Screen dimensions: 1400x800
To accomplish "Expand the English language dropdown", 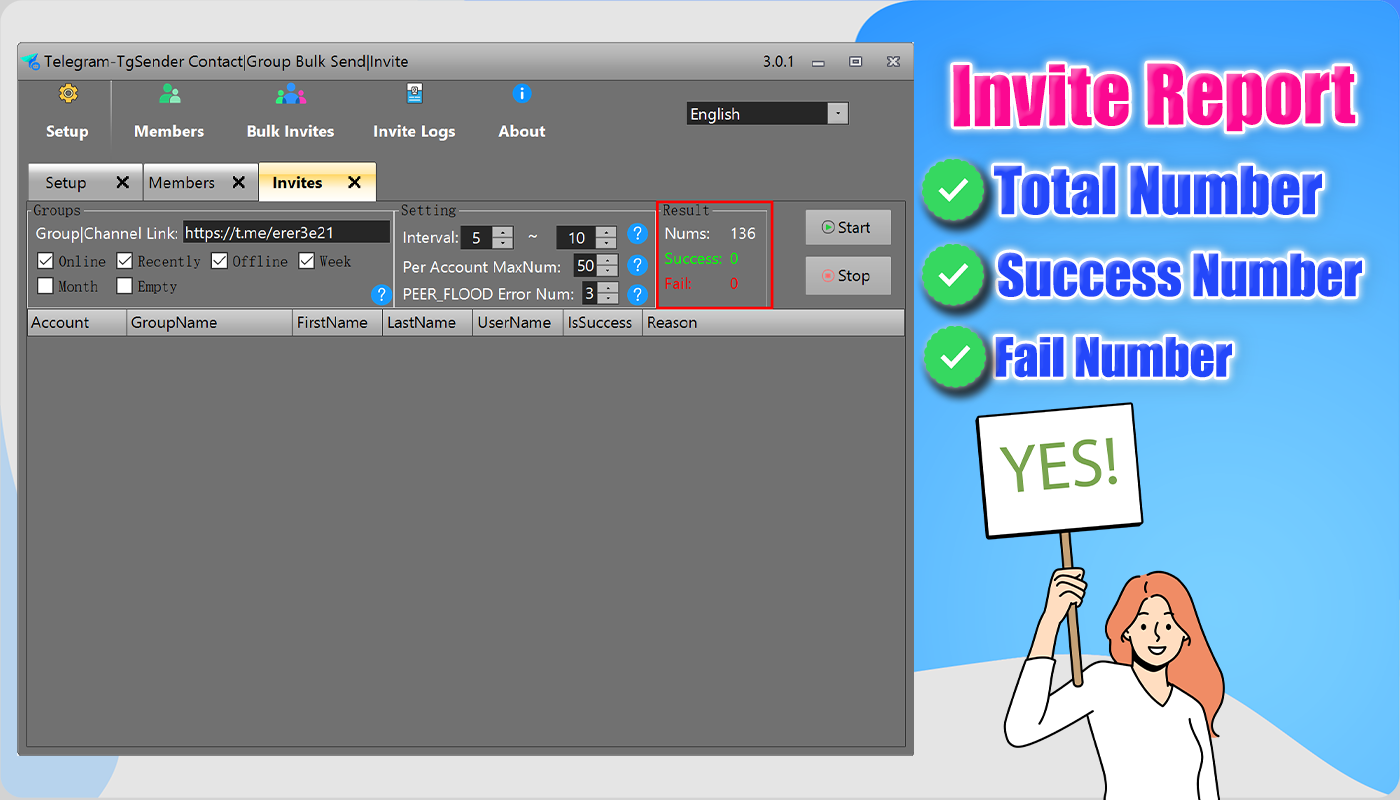I will tap(837, 114).
